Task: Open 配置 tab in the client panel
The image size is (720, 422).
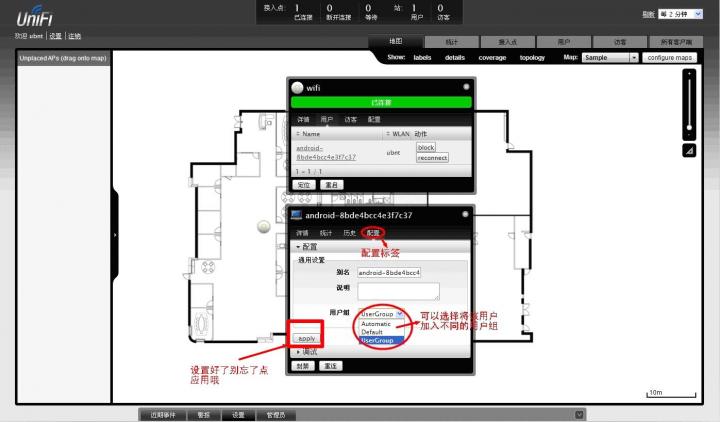Action: [373, 233]
